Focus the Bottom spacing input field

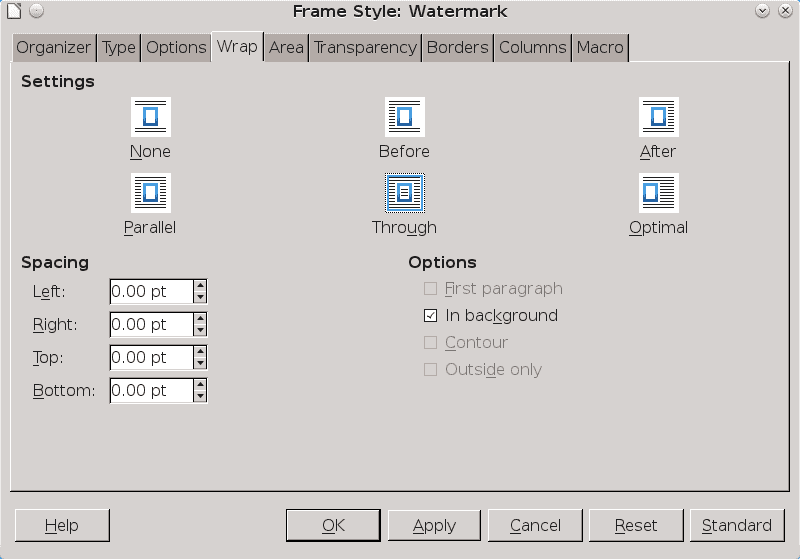[151, 391]
